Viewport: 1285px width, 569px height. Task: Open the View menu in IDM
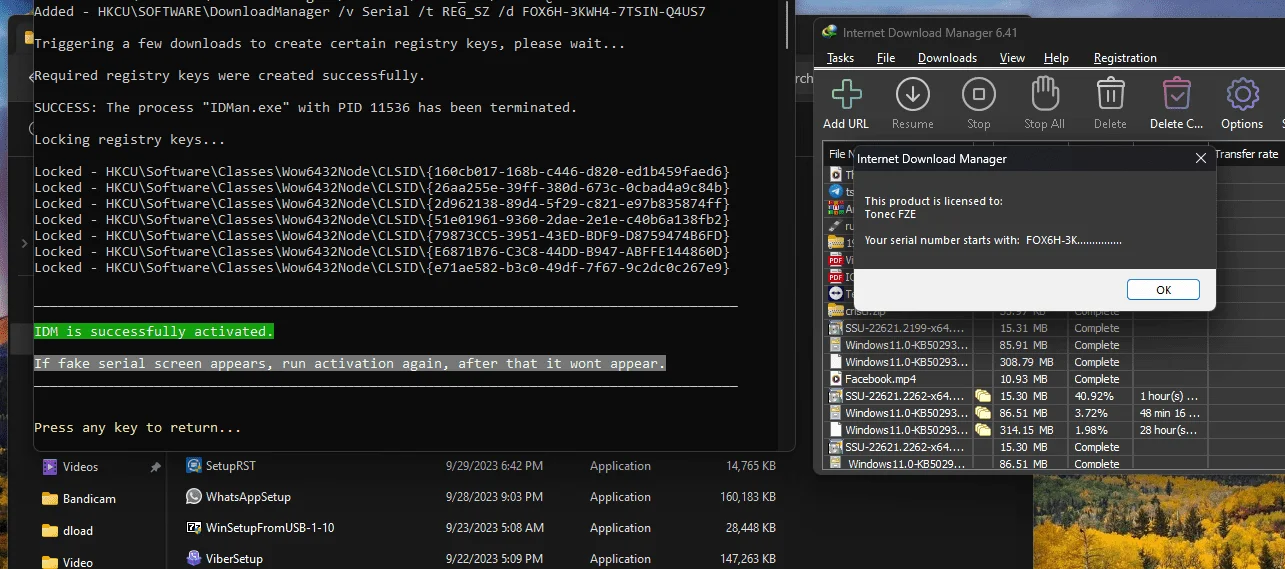[x=1012, y=58]
